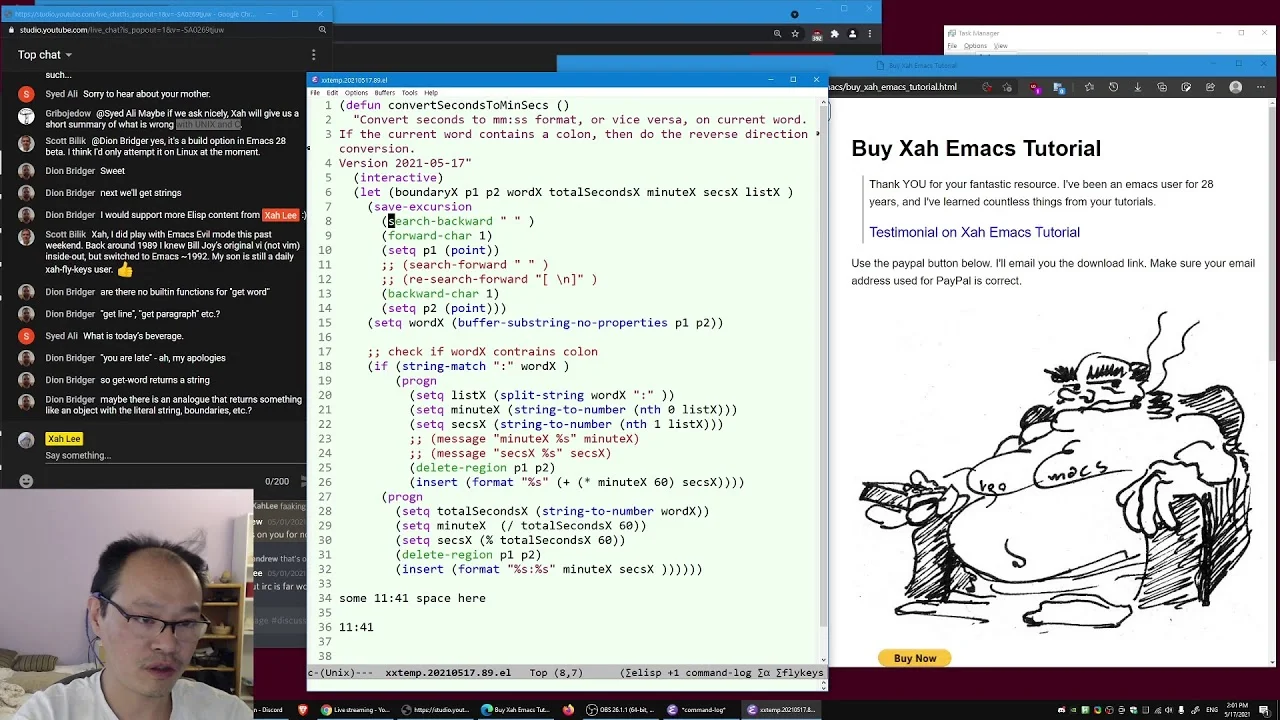Open the Emacs Tools menu

(409, 93)
